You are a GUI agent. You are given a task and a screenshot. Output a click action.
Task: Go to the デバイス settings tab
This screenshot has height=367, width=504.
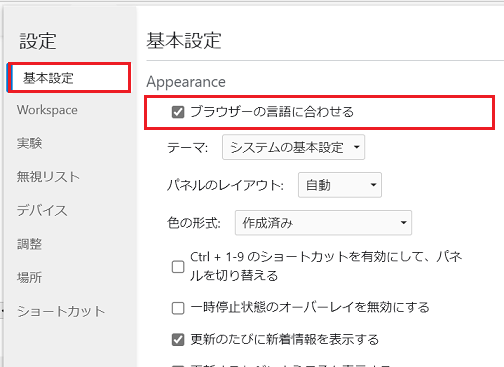(x=42, y=210)
